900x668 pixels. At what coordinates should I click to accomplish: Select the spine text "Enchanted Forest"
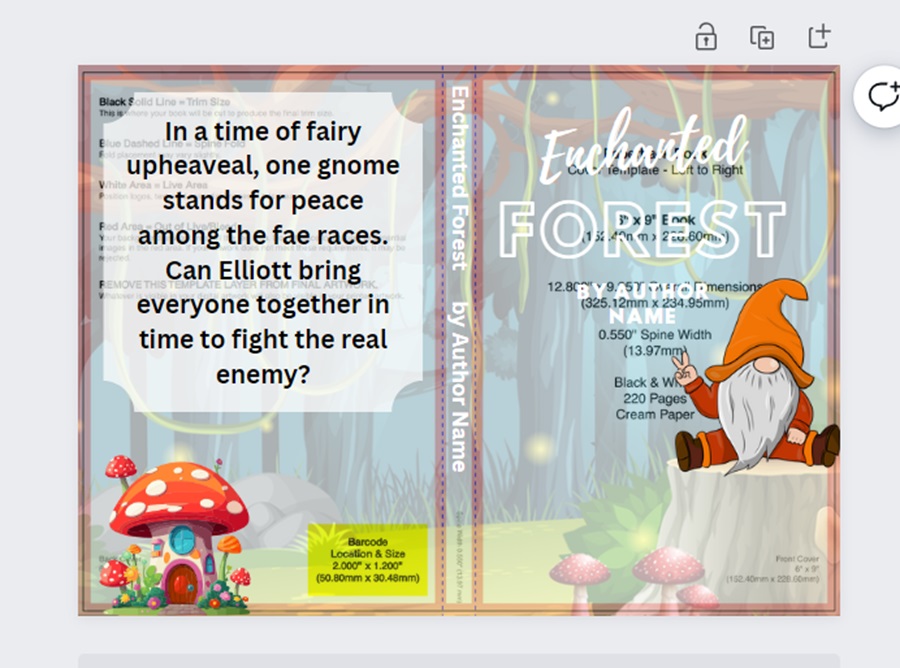(x=459, y=178)
